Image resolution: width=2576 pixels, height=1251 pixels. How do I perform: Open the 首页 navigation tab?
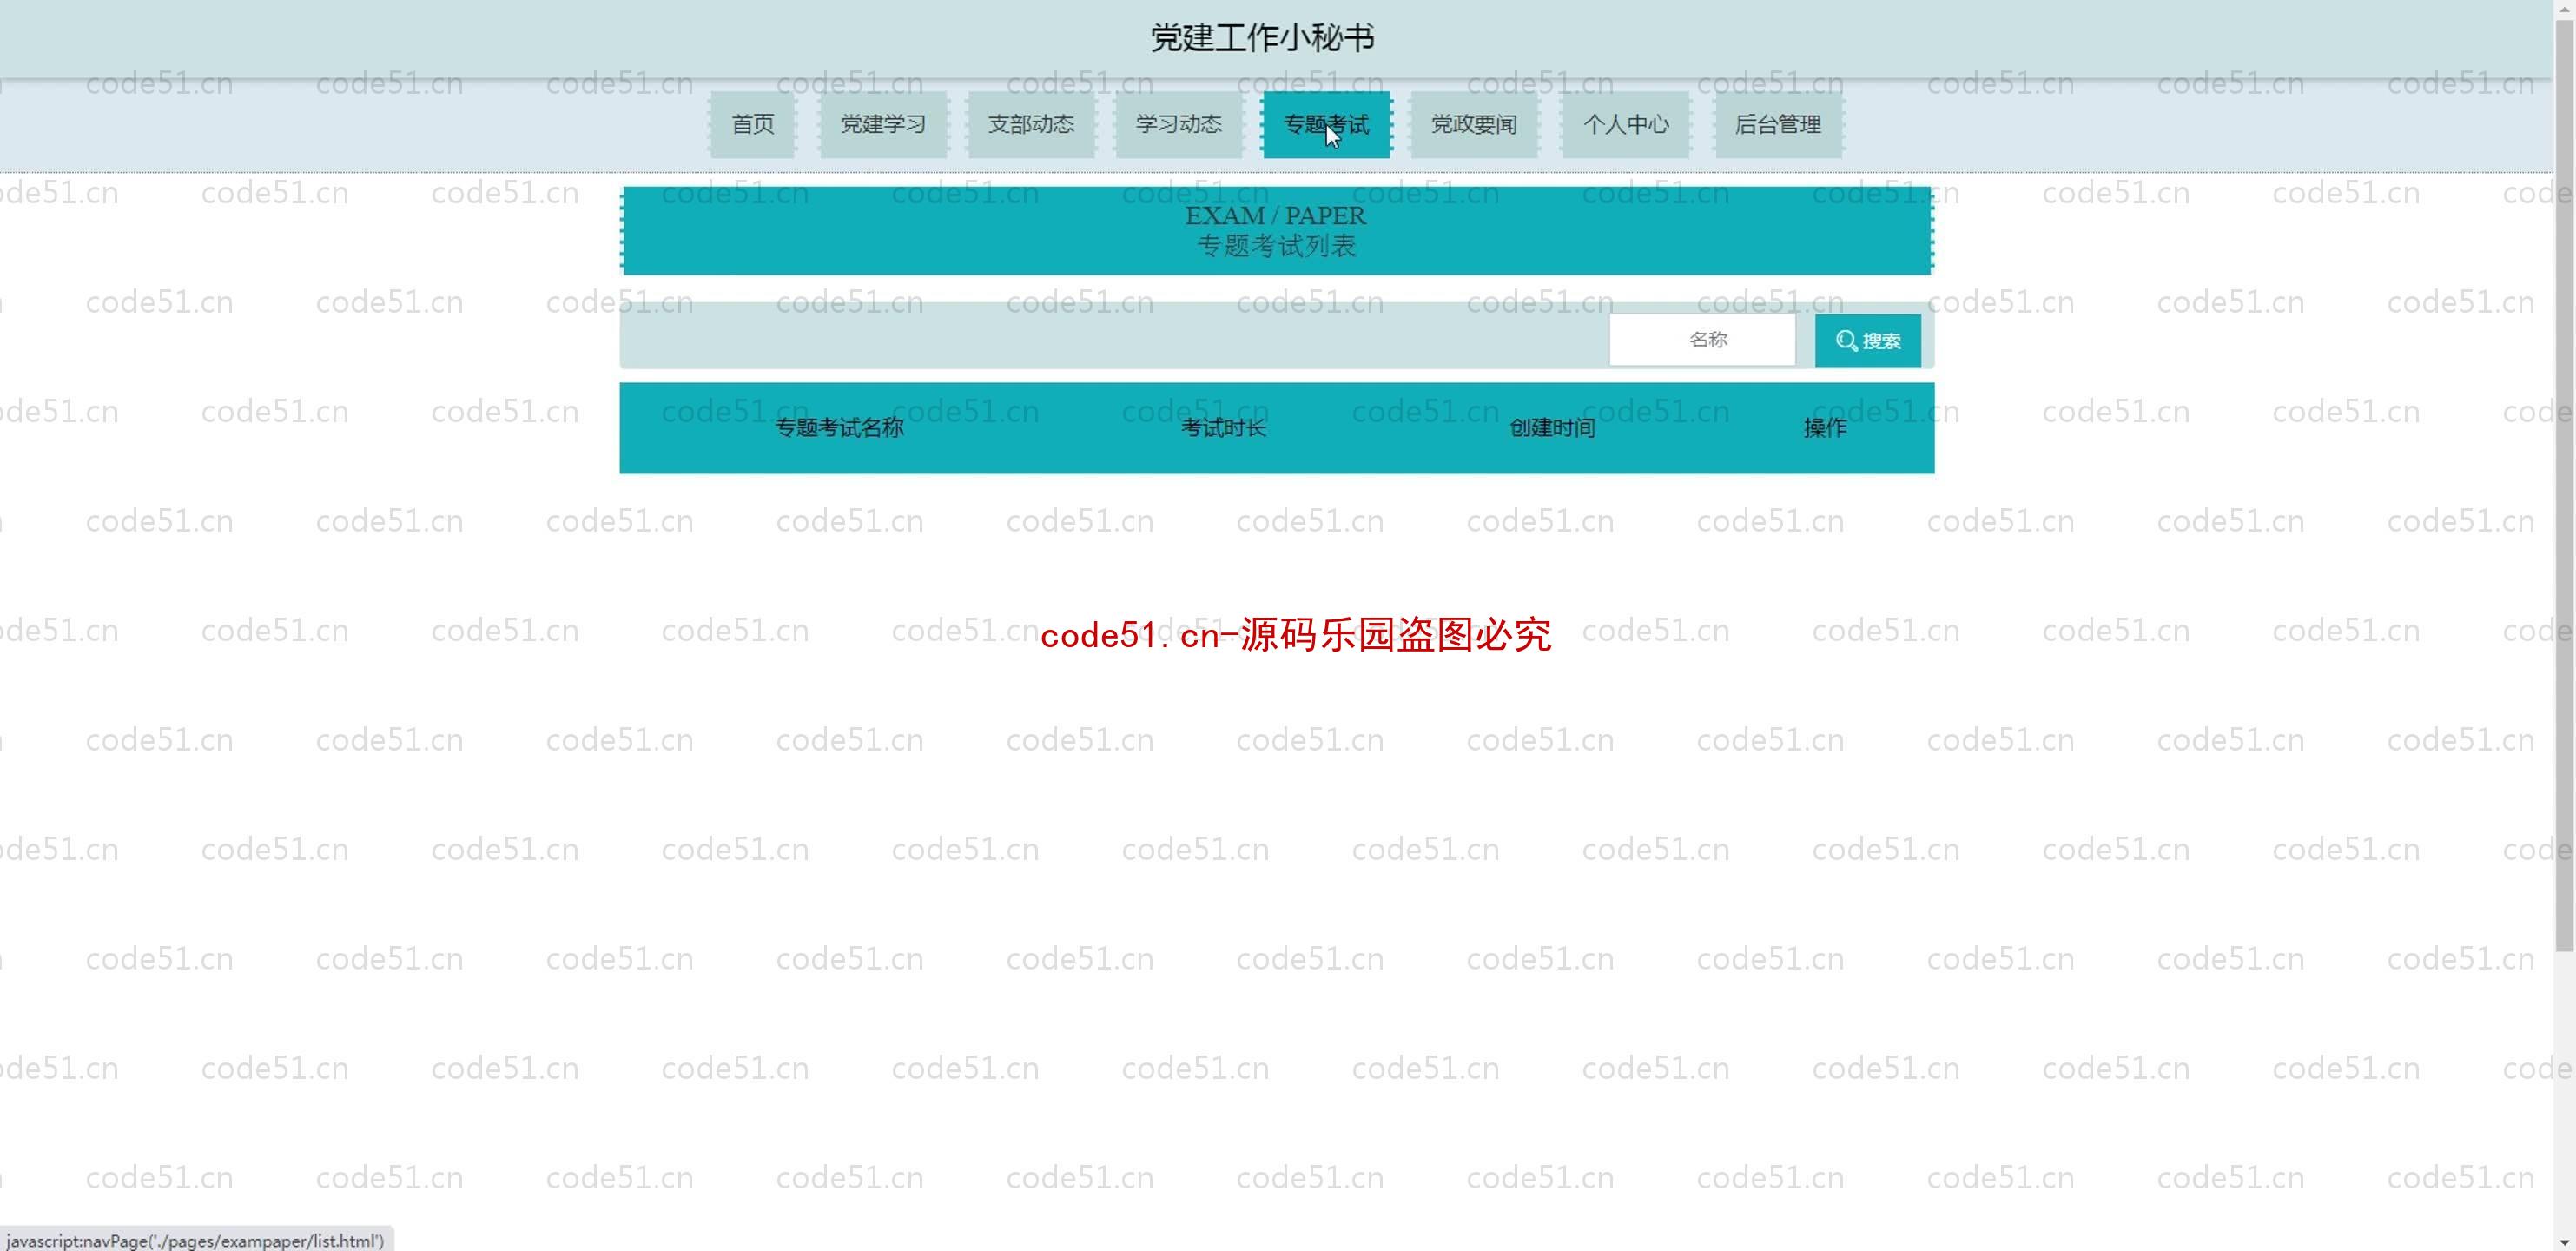click(753, 125)
